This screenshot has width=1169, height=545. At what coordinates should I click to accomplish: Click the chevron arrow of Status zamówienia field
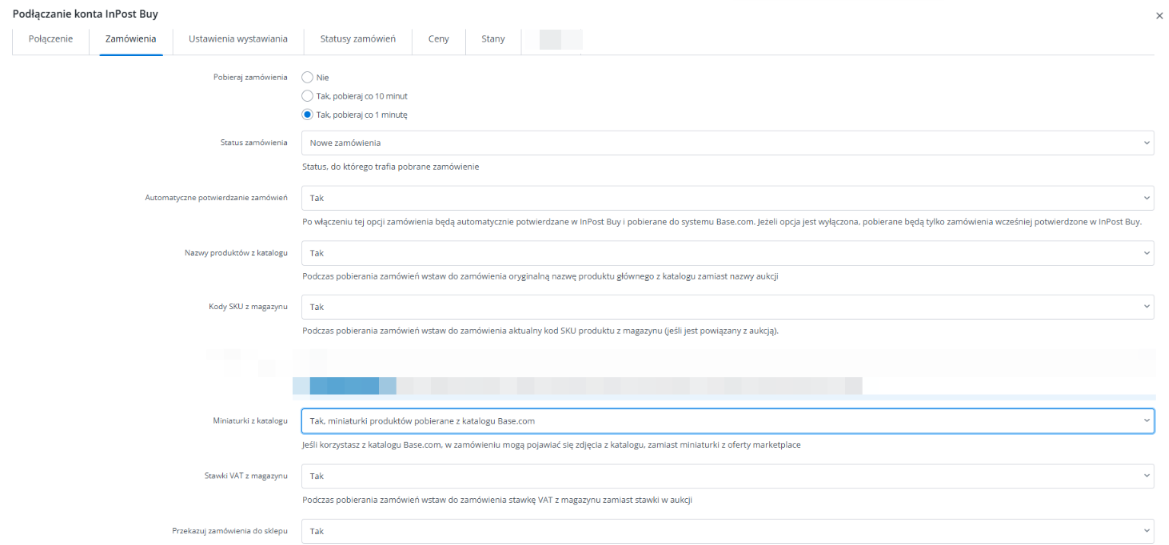coord(1146,144)
